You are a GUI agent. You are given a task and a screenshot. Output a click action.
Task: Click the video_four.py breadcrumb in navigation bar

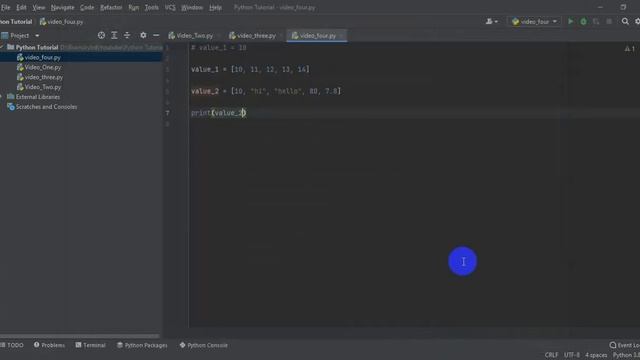(x=61, y=22)
